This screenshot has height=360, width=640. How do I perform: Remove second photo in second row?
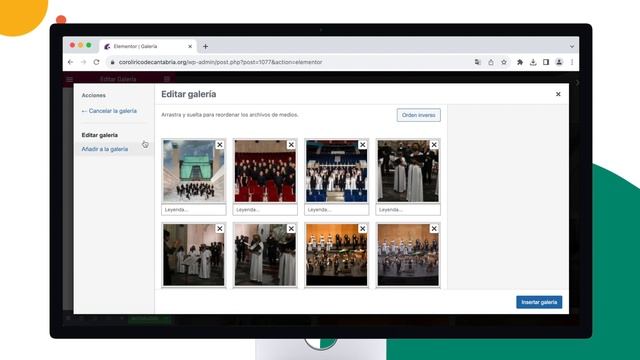[291, 229]
